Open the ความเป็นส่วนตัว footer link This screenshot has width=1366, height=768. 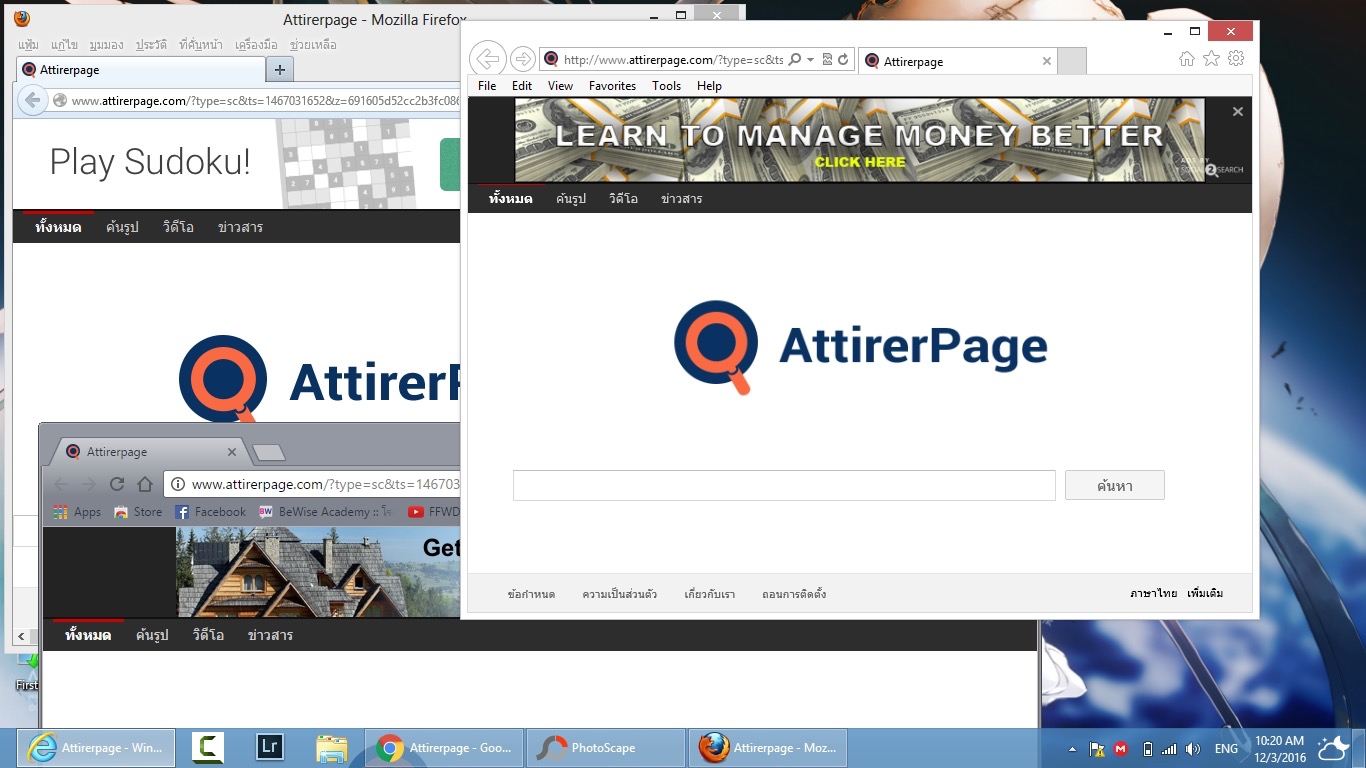point(620,594)
